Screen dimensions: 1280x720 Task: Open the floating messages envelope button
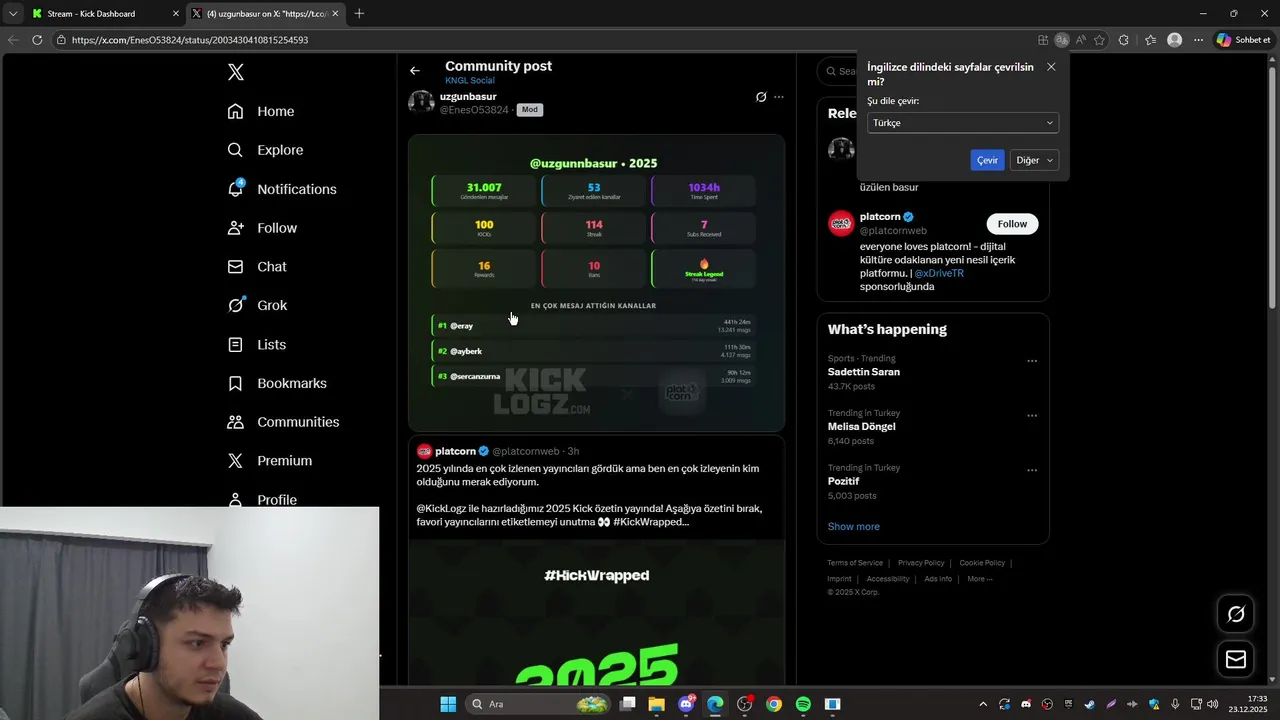click(1236, 659)
